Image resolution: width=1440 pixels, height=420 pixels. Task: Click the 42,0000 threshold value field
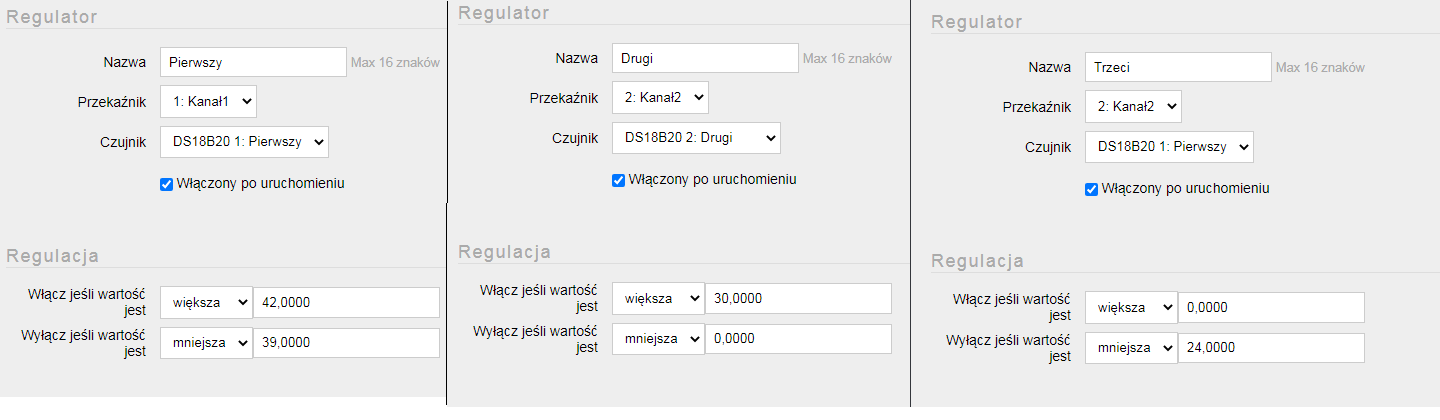click(346, 302)
